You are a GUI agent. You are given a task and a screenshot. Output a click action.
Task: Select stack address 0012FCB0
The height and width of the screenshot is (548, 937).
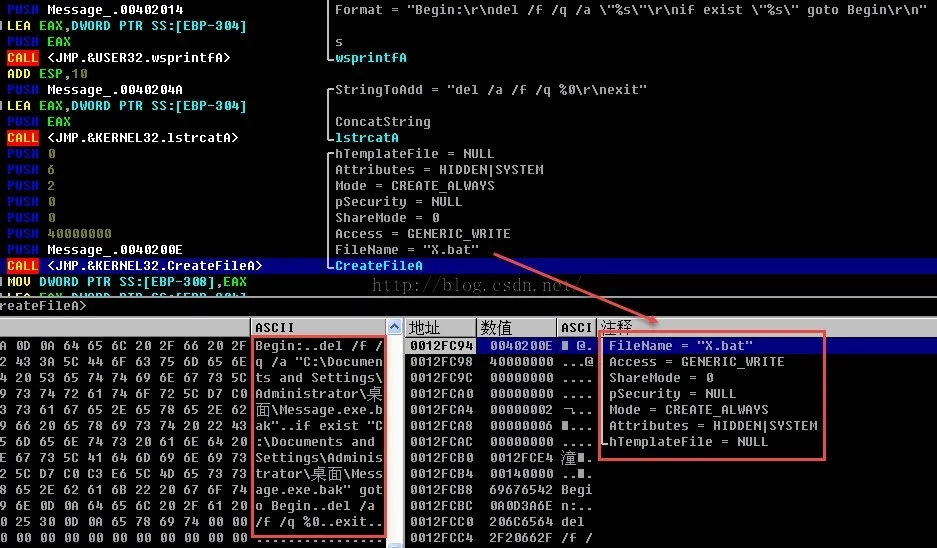441,458
